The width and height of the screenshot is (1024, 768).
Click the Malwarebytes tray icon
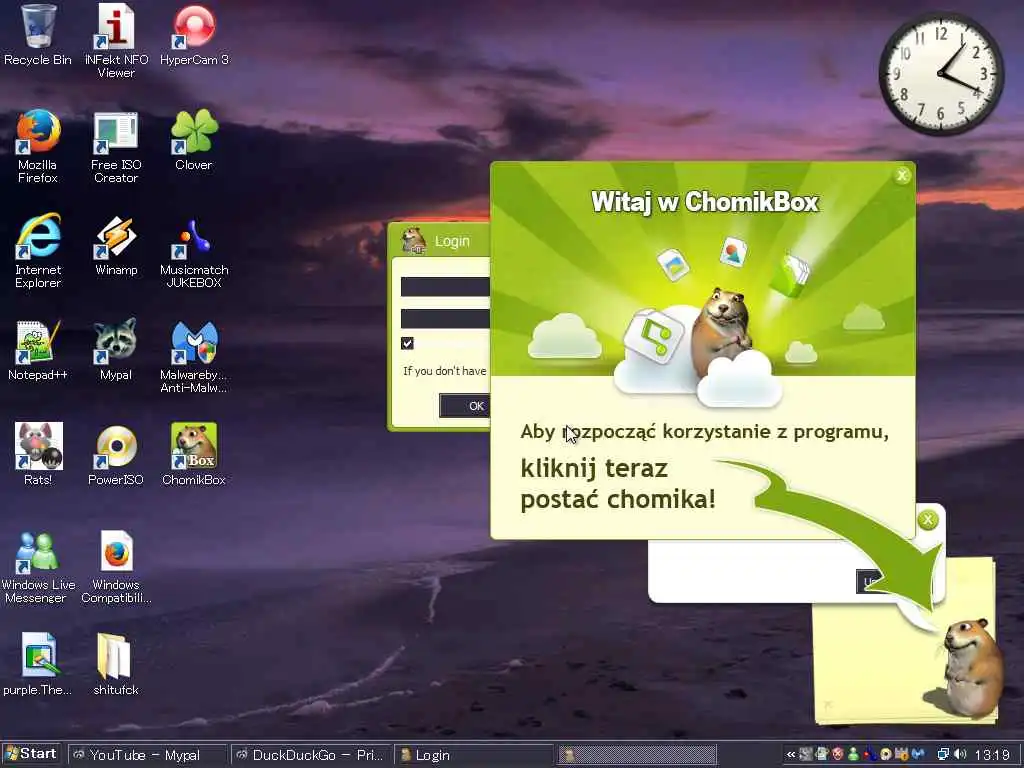918,754
